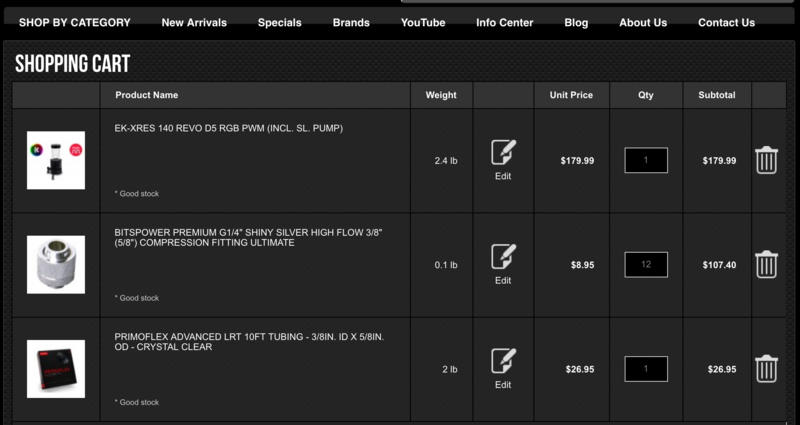Open EK-XRES 140 REVO D5 product thumbnail
Screen dimensions: 800x425
[x=56, y=160]
